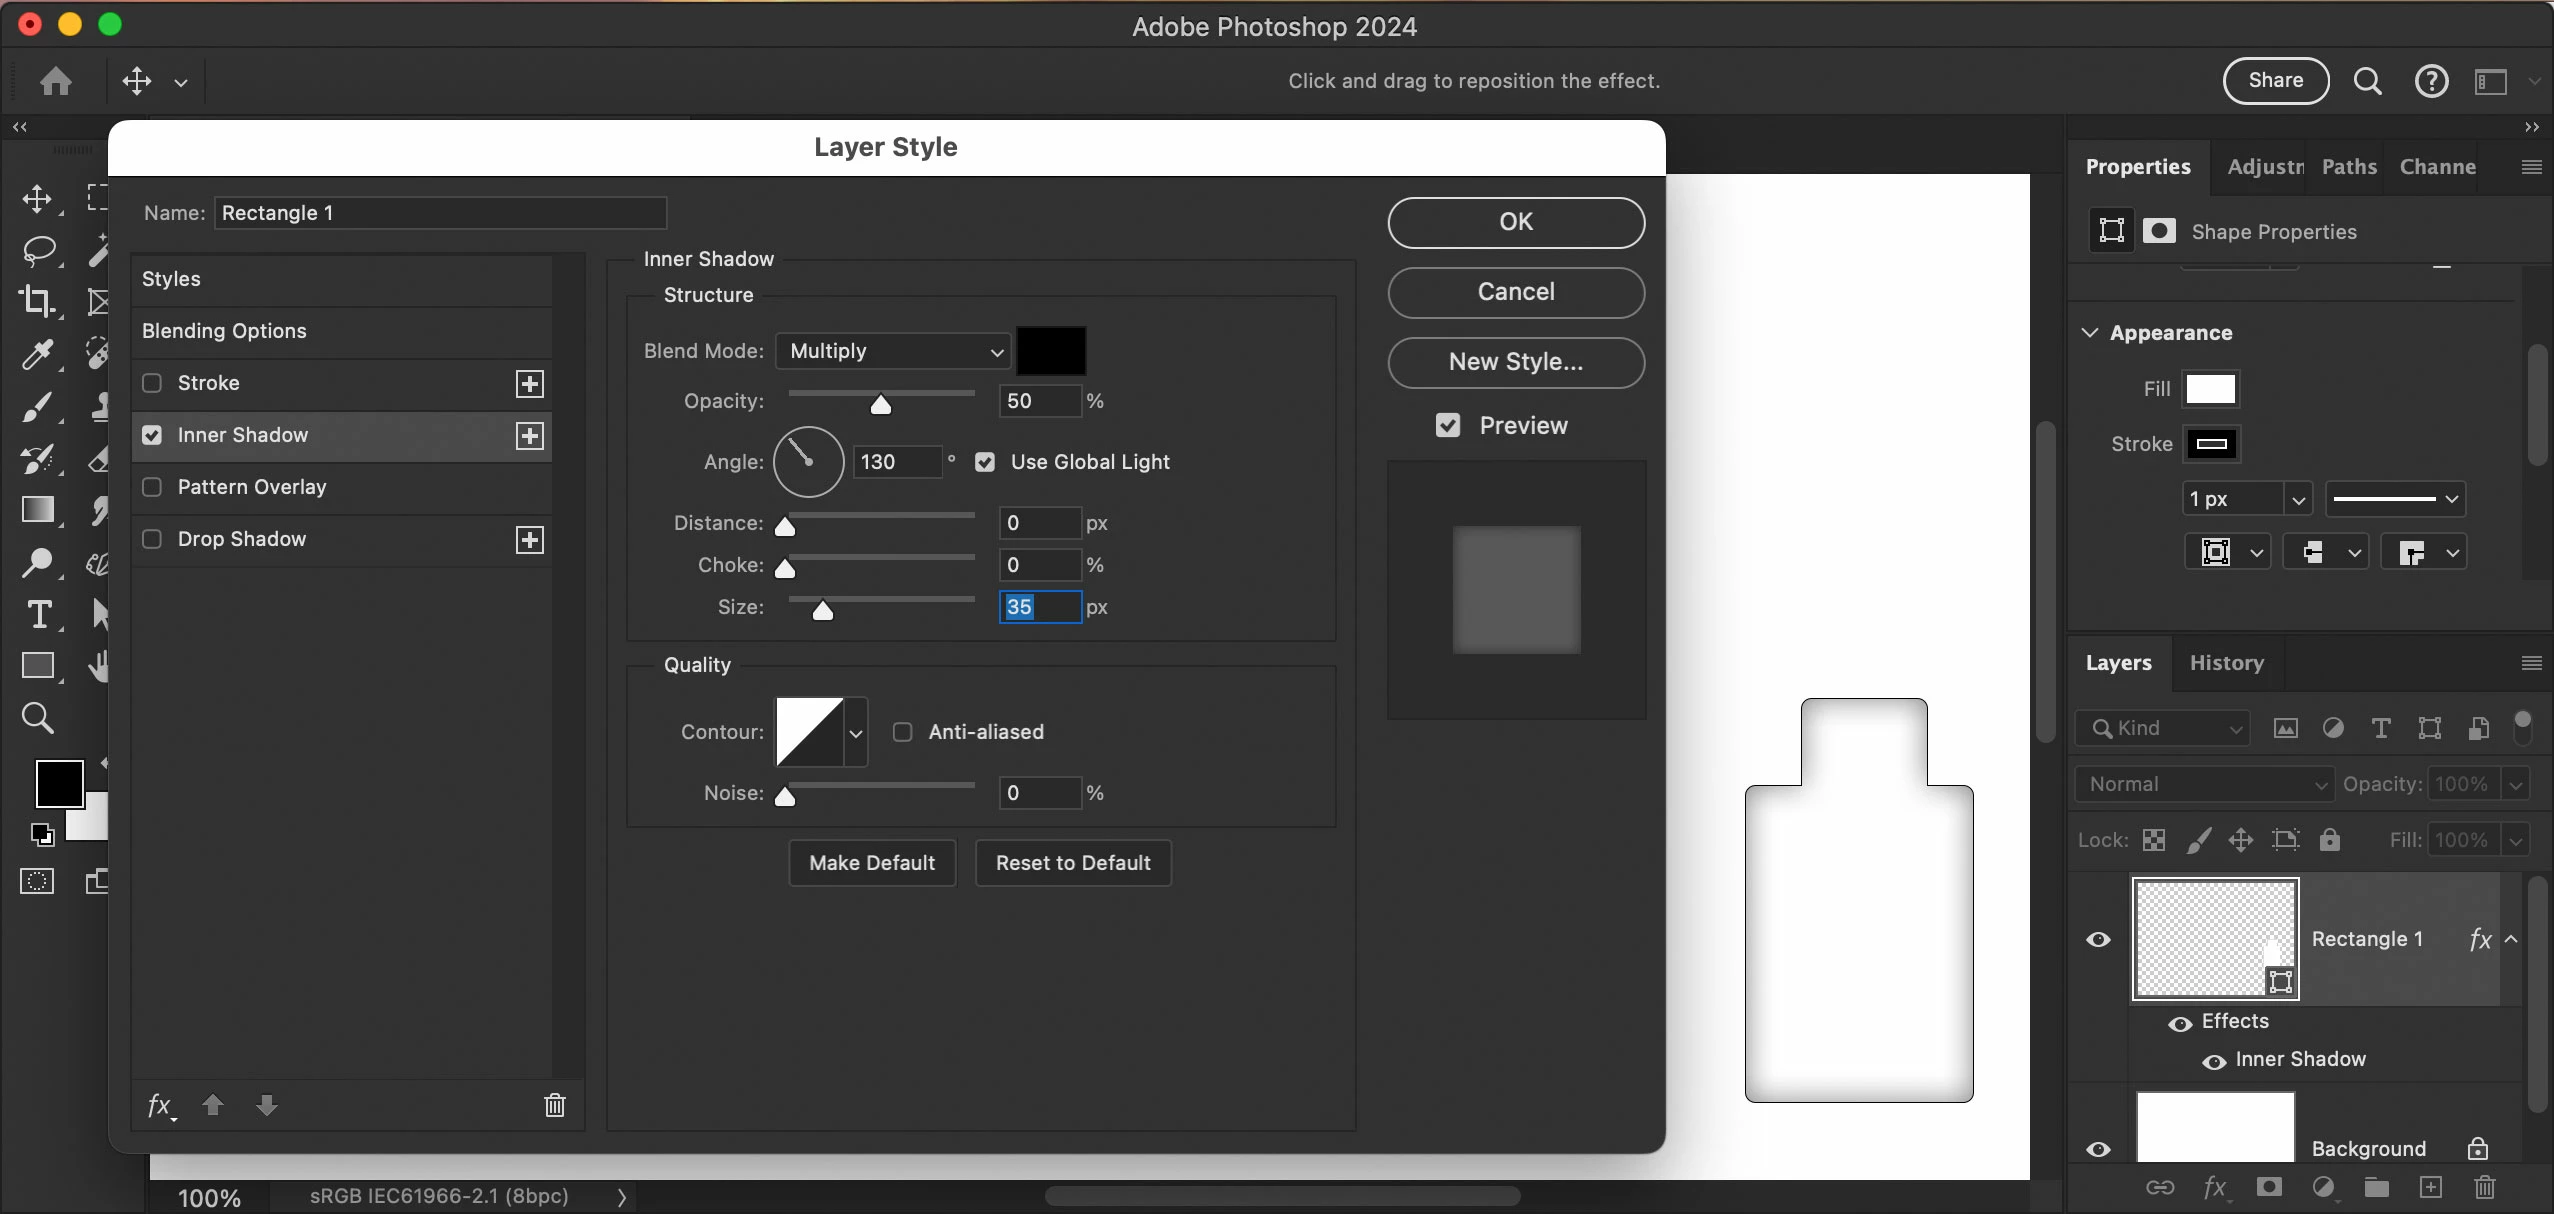Click the Reset to Default button
This screenshot has width=2554, height=1214.
(x=1073, y=863)
